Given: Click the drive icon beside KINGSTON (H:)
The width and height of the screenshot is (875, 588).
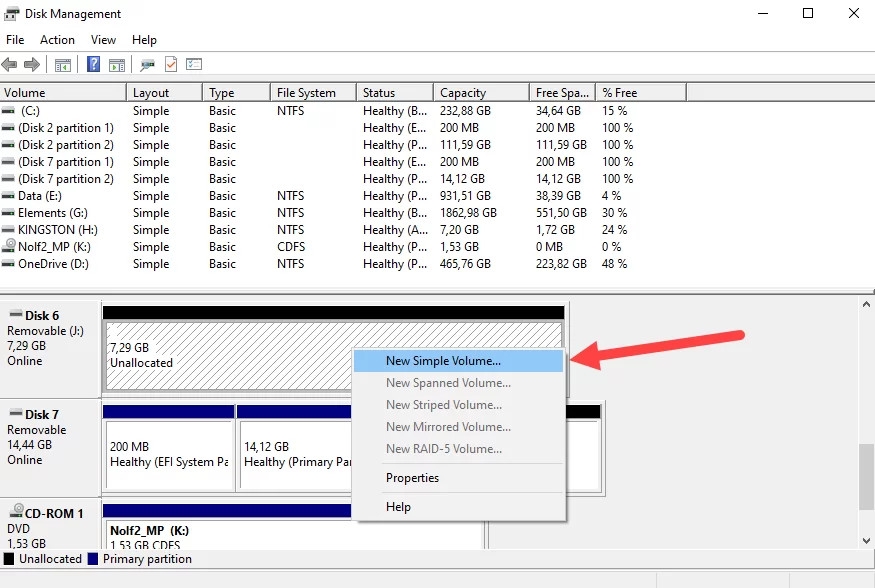Looking at the screenshot, I should click(x=11, y=230).
